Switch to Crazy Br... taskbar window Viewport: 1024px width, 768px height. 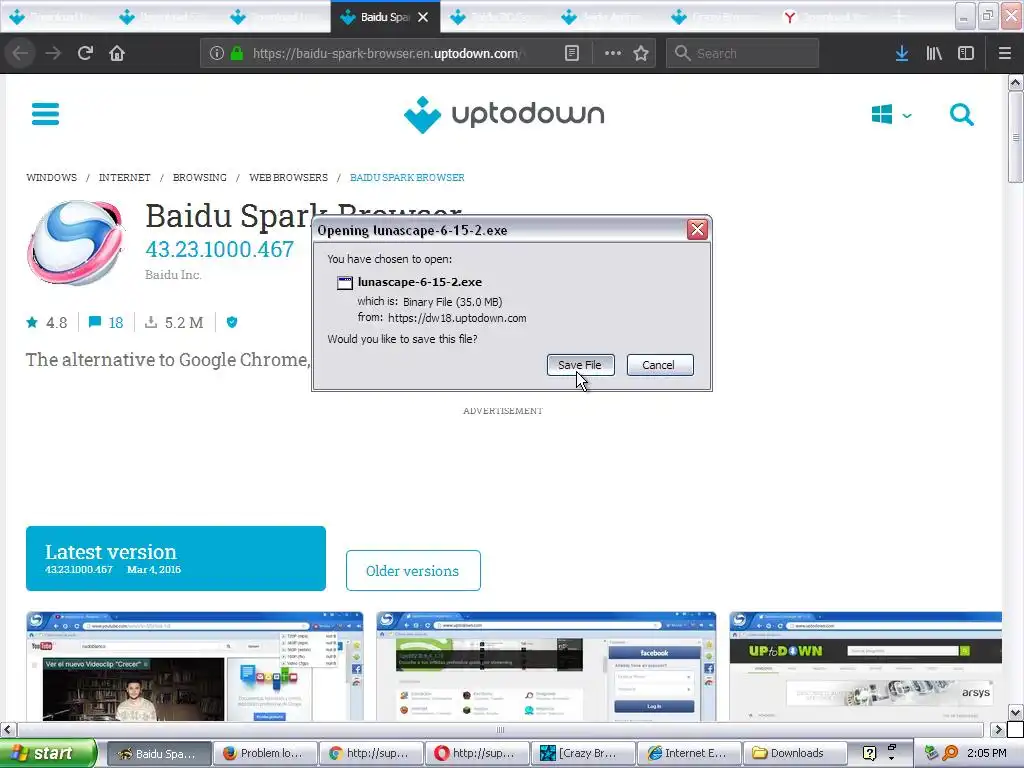[583, 753]
